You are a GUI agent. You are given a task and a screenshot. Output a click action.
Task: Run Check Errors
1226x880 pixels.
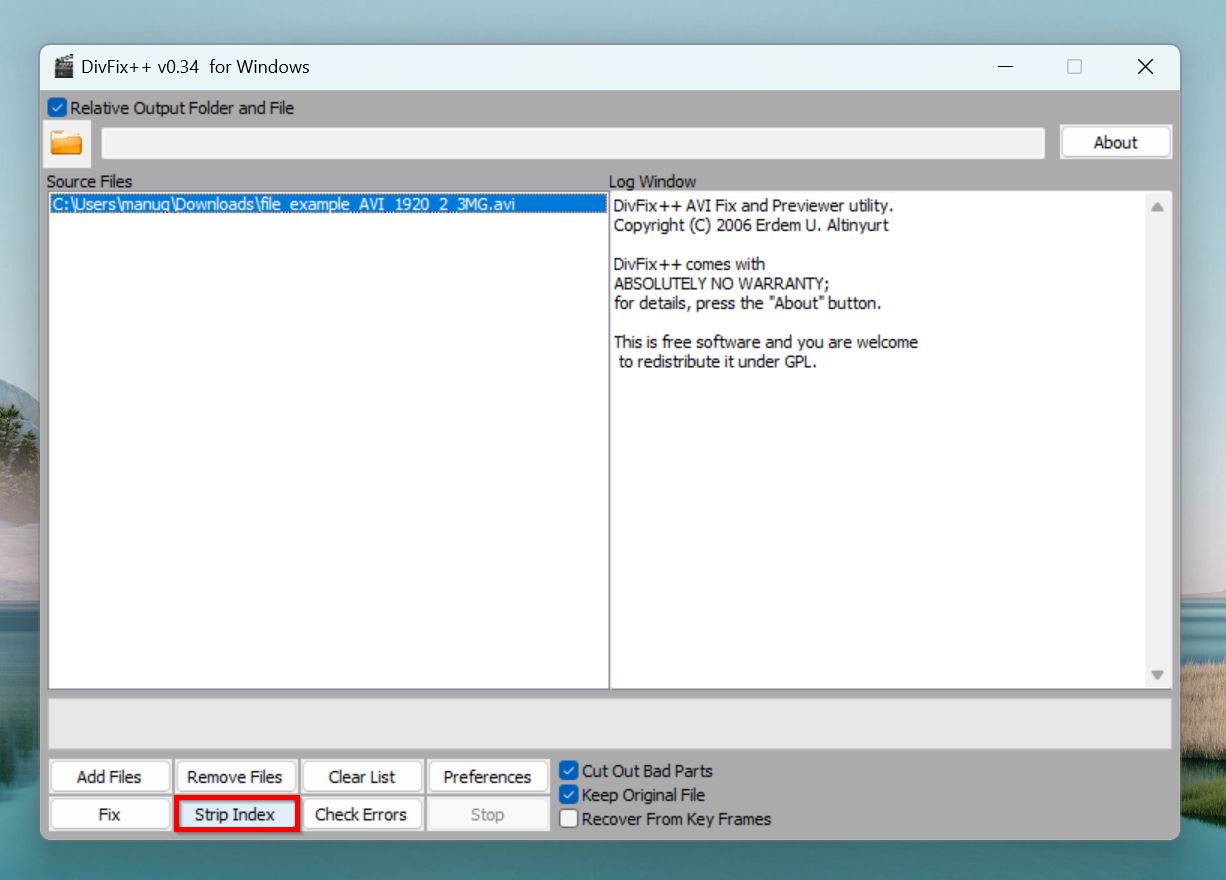pos(362,814)
